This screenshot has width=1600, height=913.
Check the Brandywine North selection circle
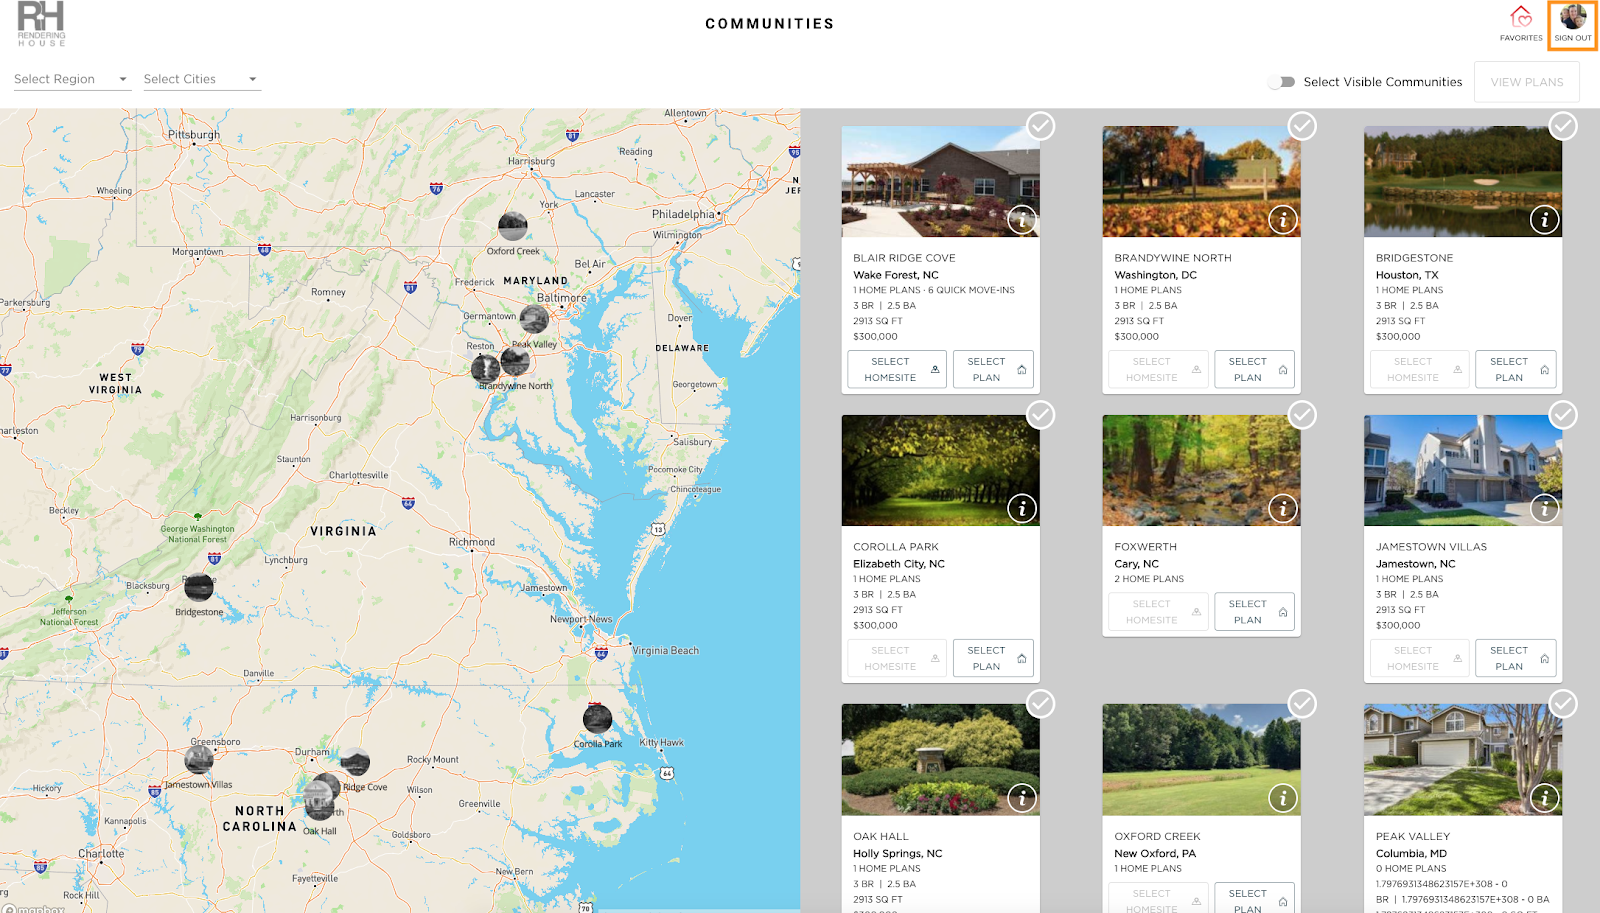1302,126
